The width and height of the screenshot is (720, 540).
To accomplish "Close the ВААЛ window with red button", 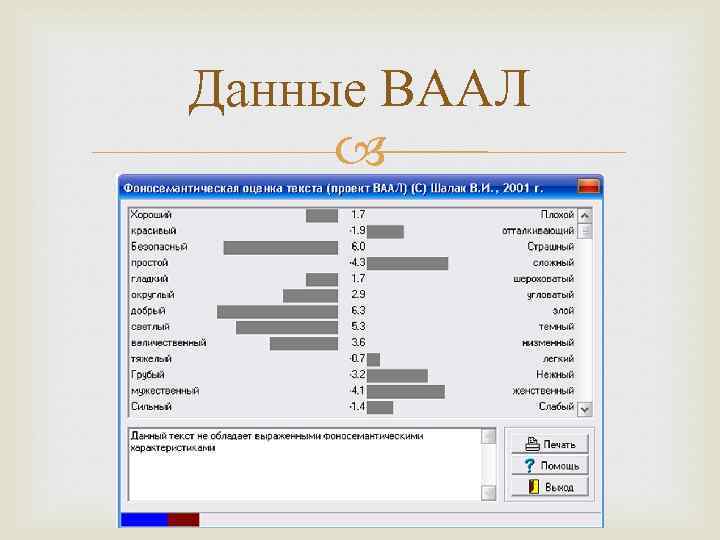I will click(588, 186).
